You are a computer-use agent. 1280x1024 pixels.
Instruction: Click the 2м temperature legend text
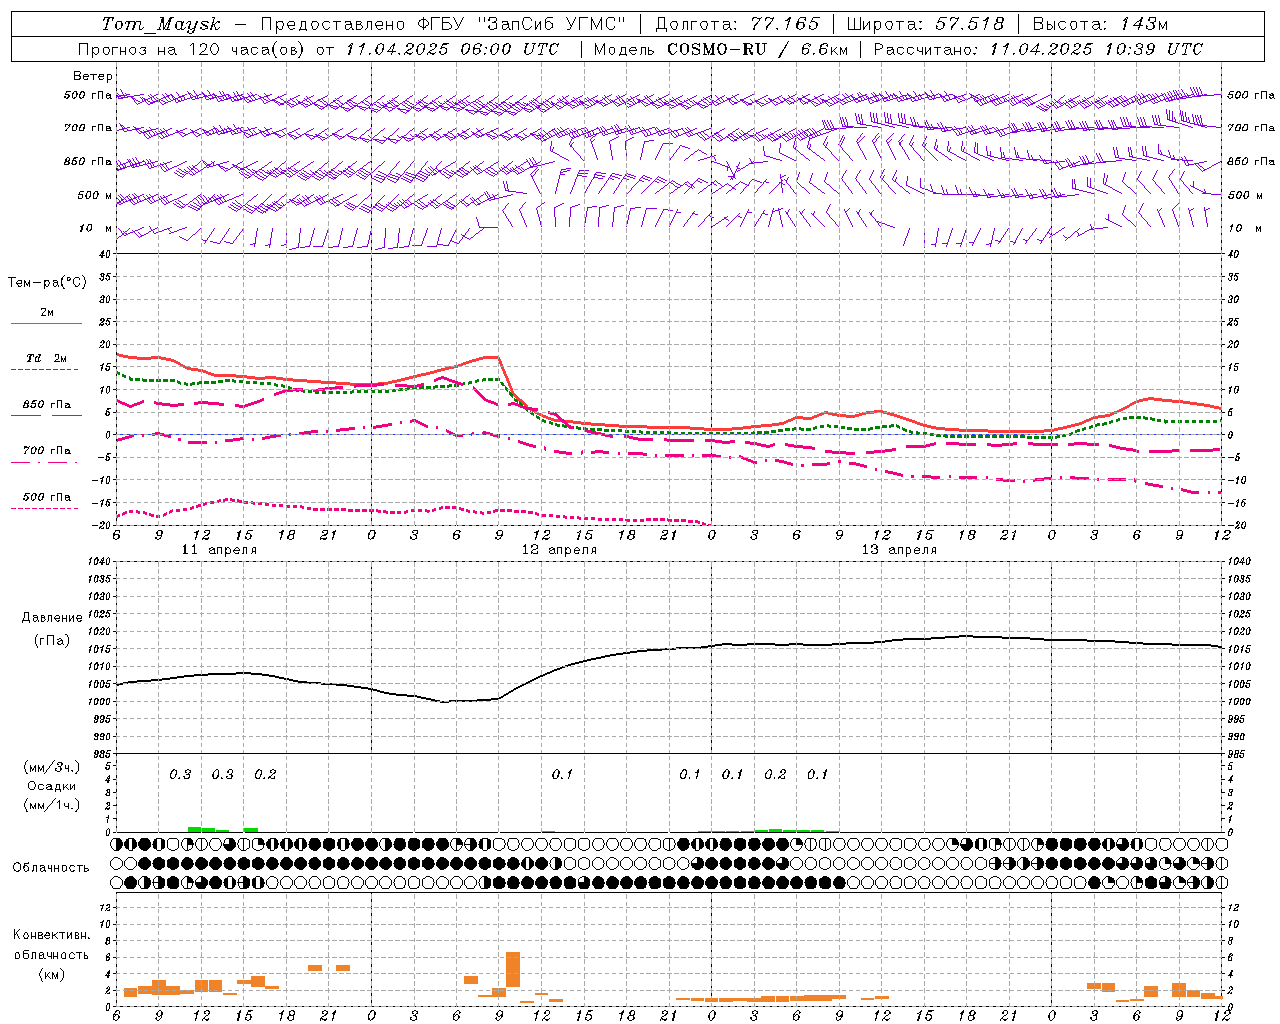pyautogui.click(x=47, y=313)
